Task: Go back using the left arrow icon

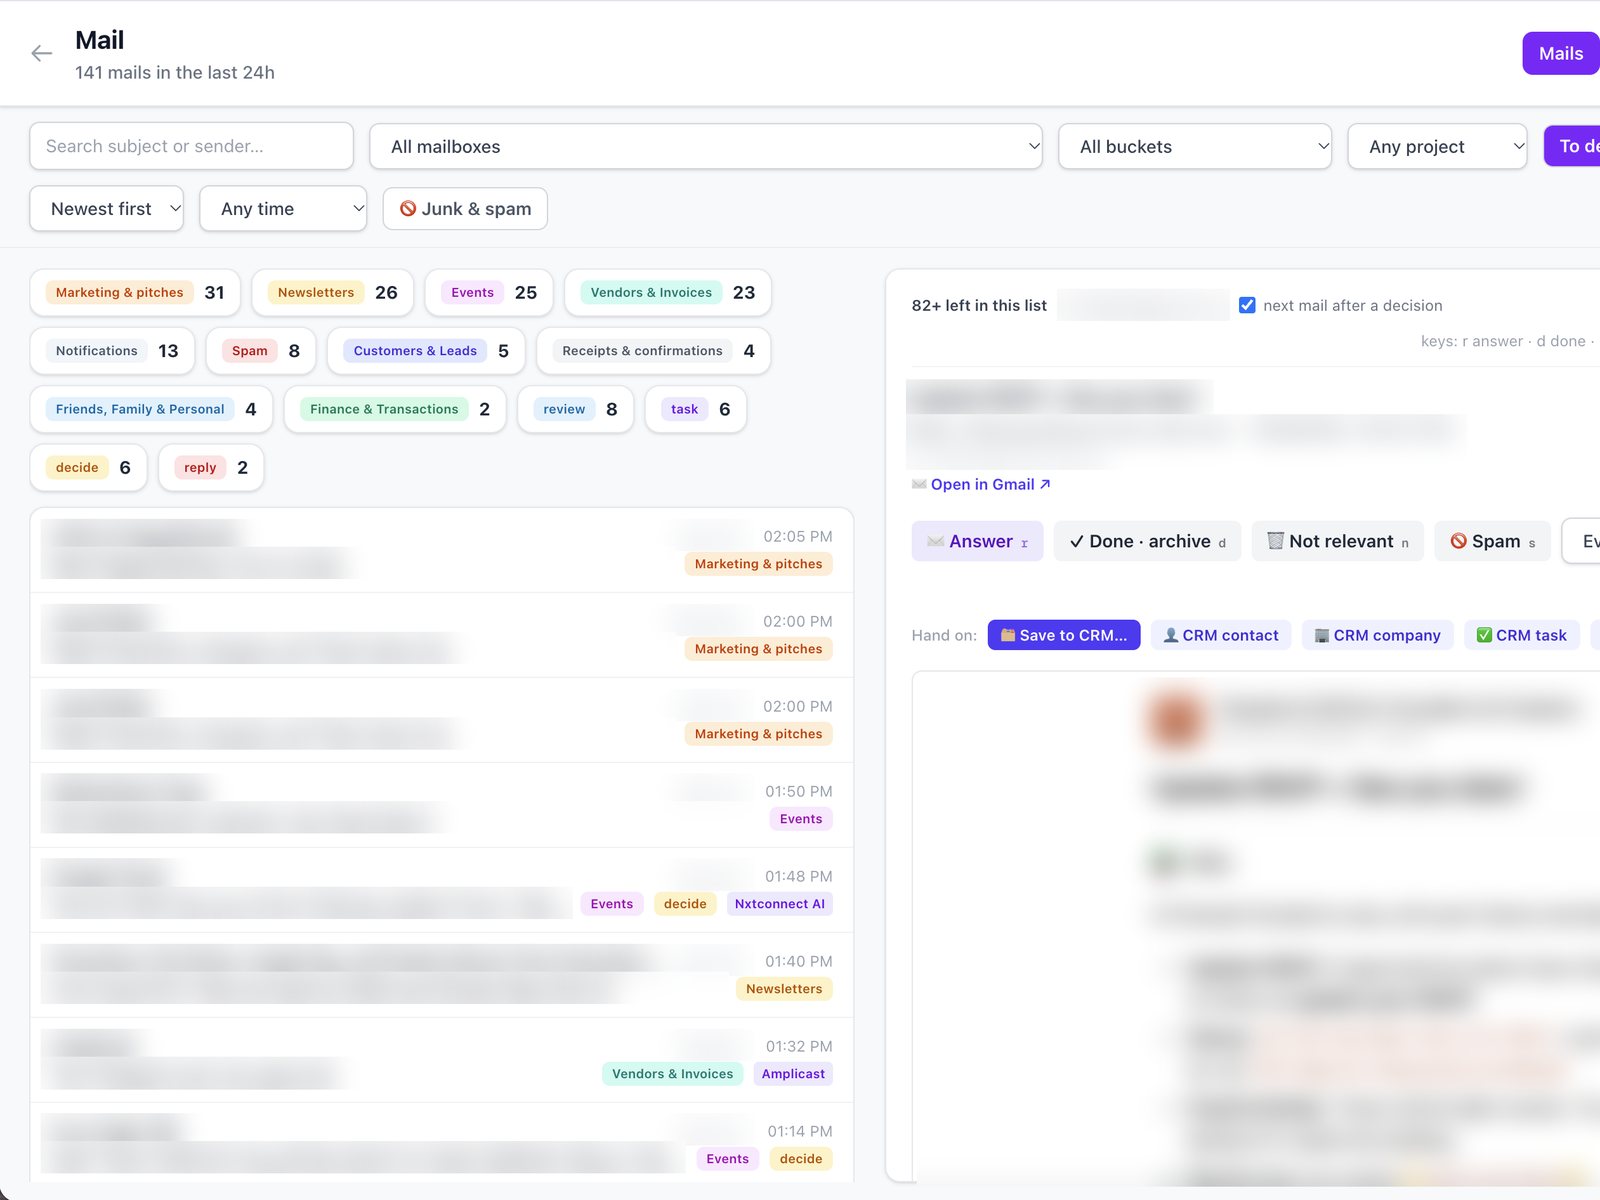Action: coord(41,54)
